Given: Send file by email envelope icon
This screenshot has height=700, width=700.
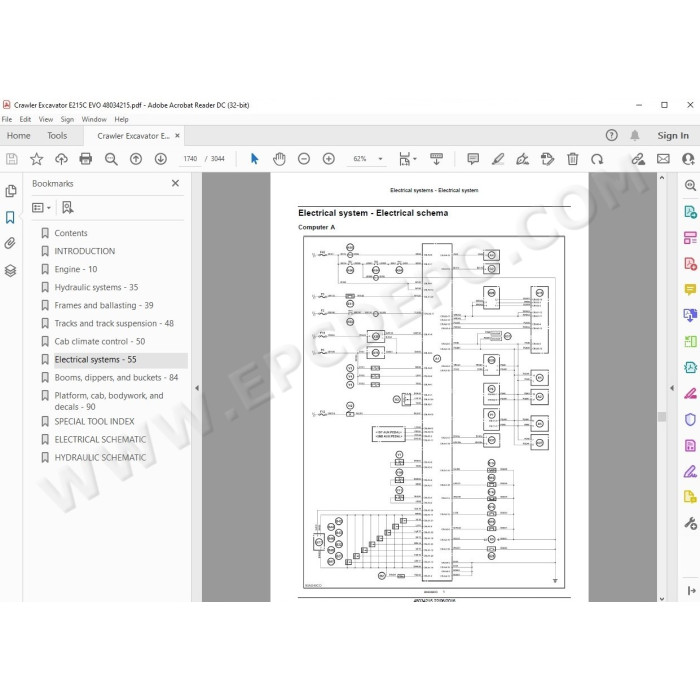Looking at the screenshot, I should [663, 159].
